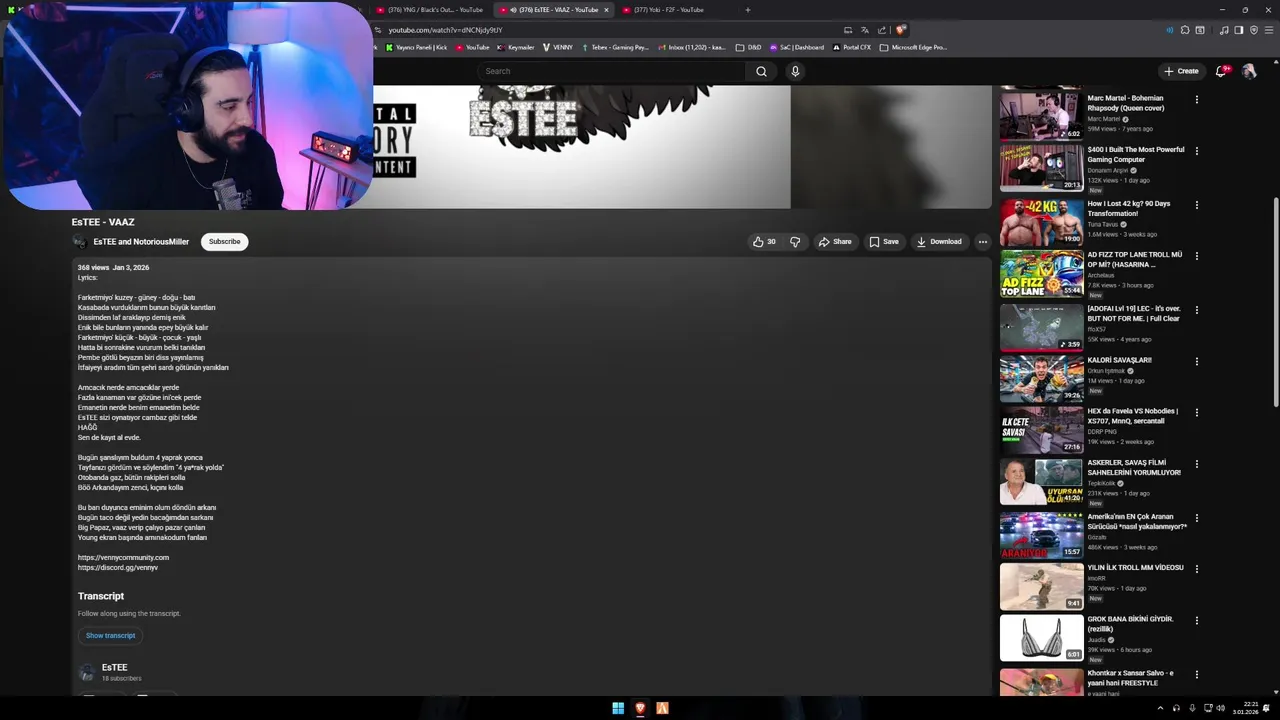The image size is (1280, 720).
Task: Open YouTube notifications bell
Action: click(1222, 71)
